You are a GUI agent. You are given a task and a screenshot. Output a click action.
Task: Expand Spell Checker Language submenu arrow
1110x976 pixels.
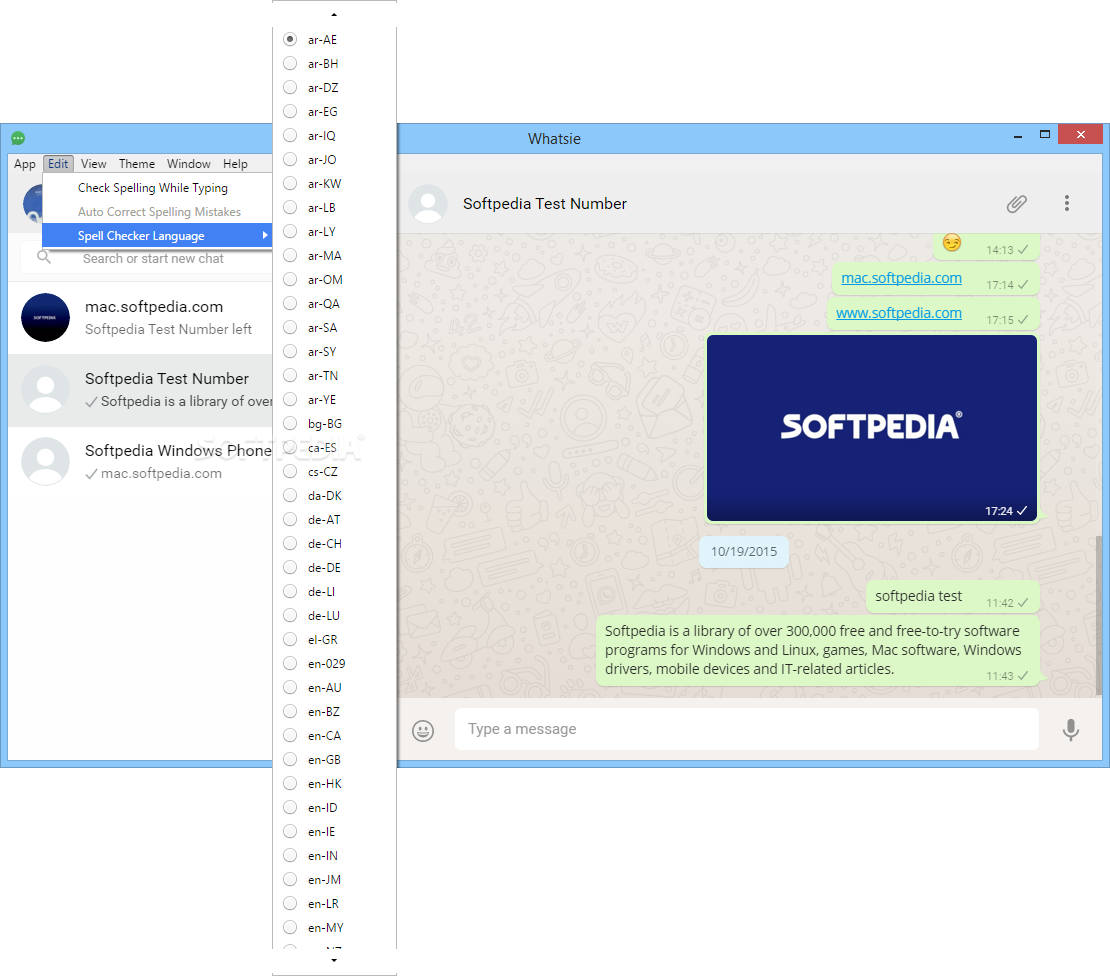tap(265, 235)
